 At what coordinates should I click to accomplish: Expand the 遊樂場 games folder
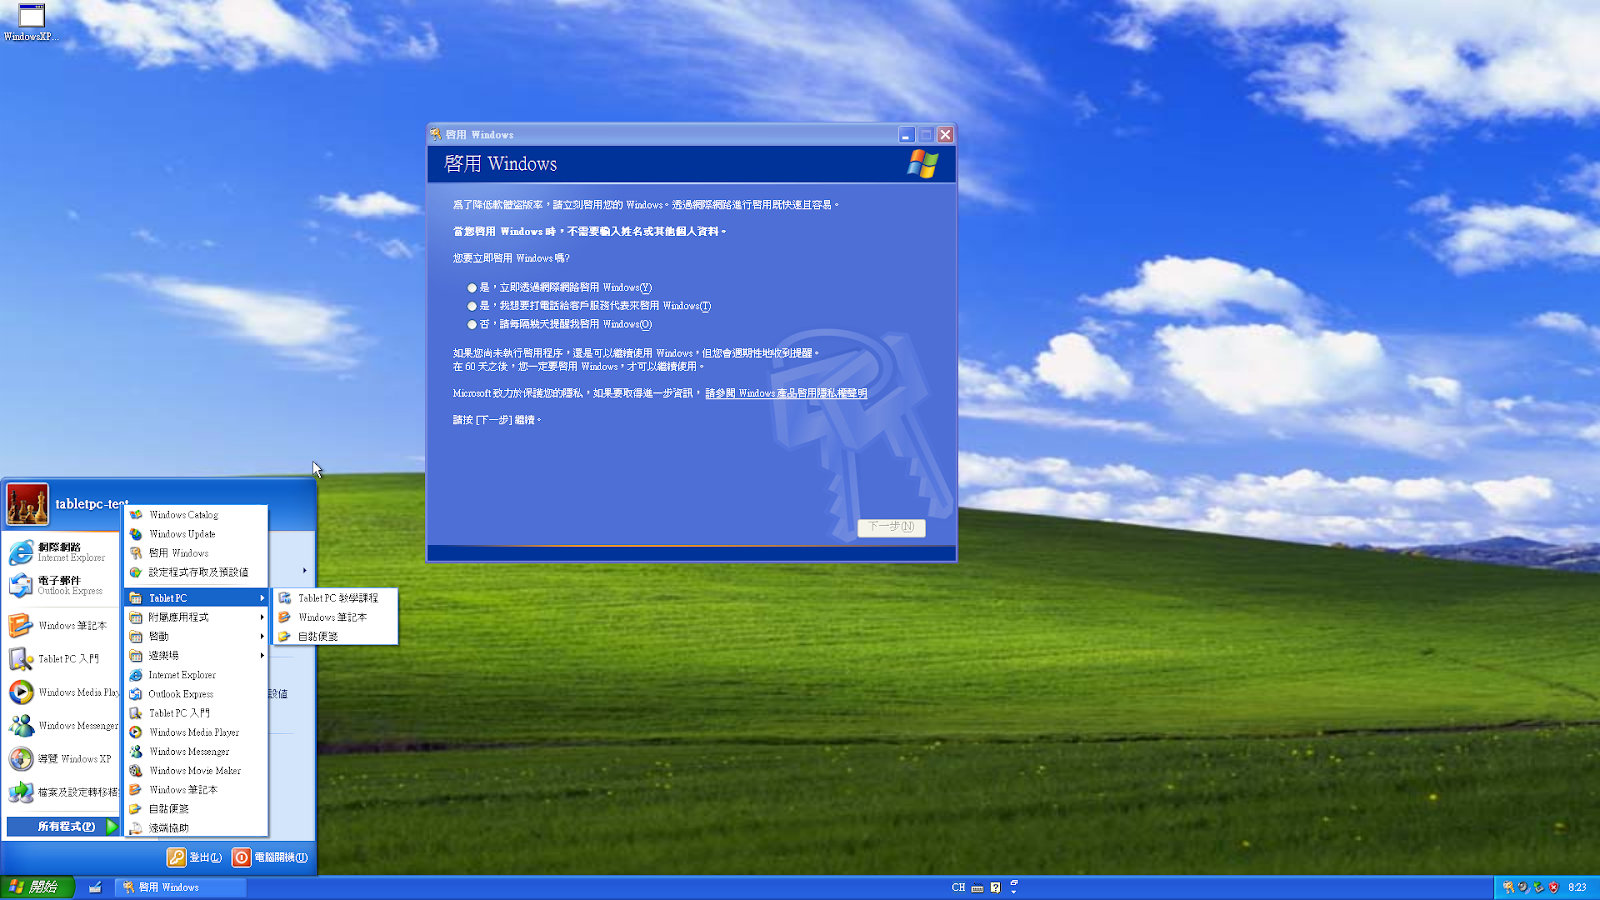[196, 656]
